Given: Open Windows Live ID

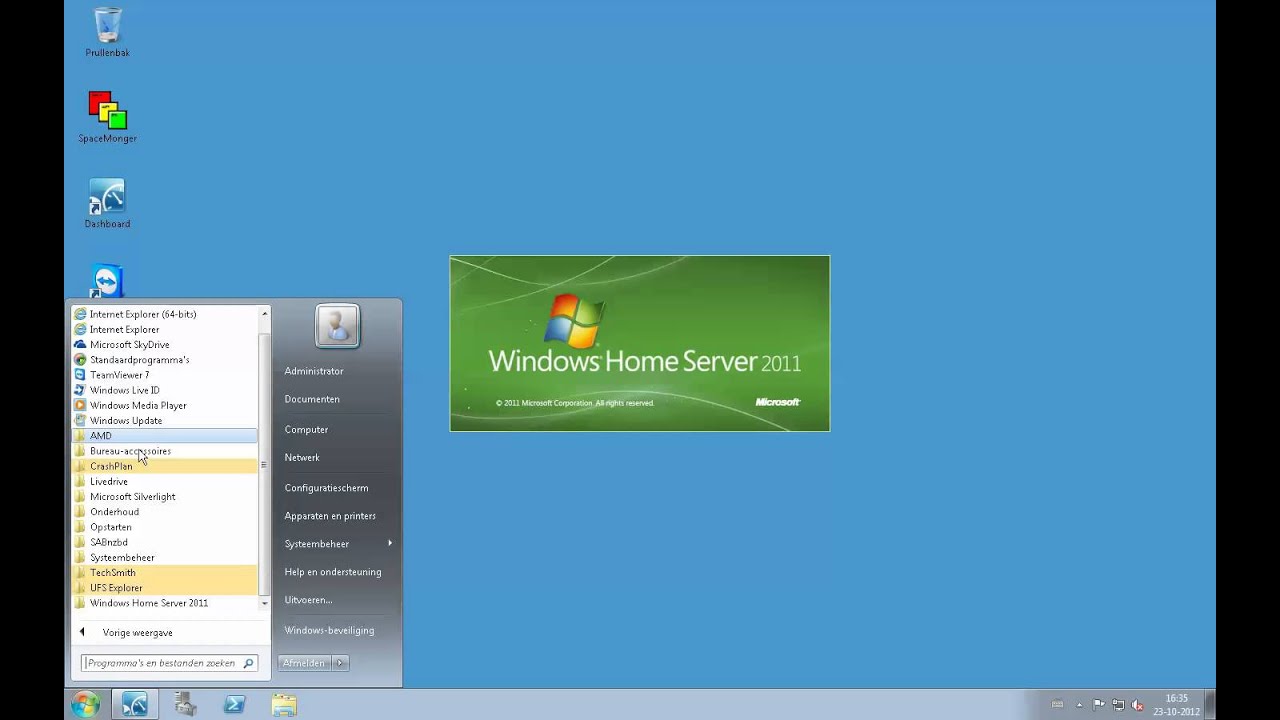Looking at the screenshot, I should click(165, 390).
